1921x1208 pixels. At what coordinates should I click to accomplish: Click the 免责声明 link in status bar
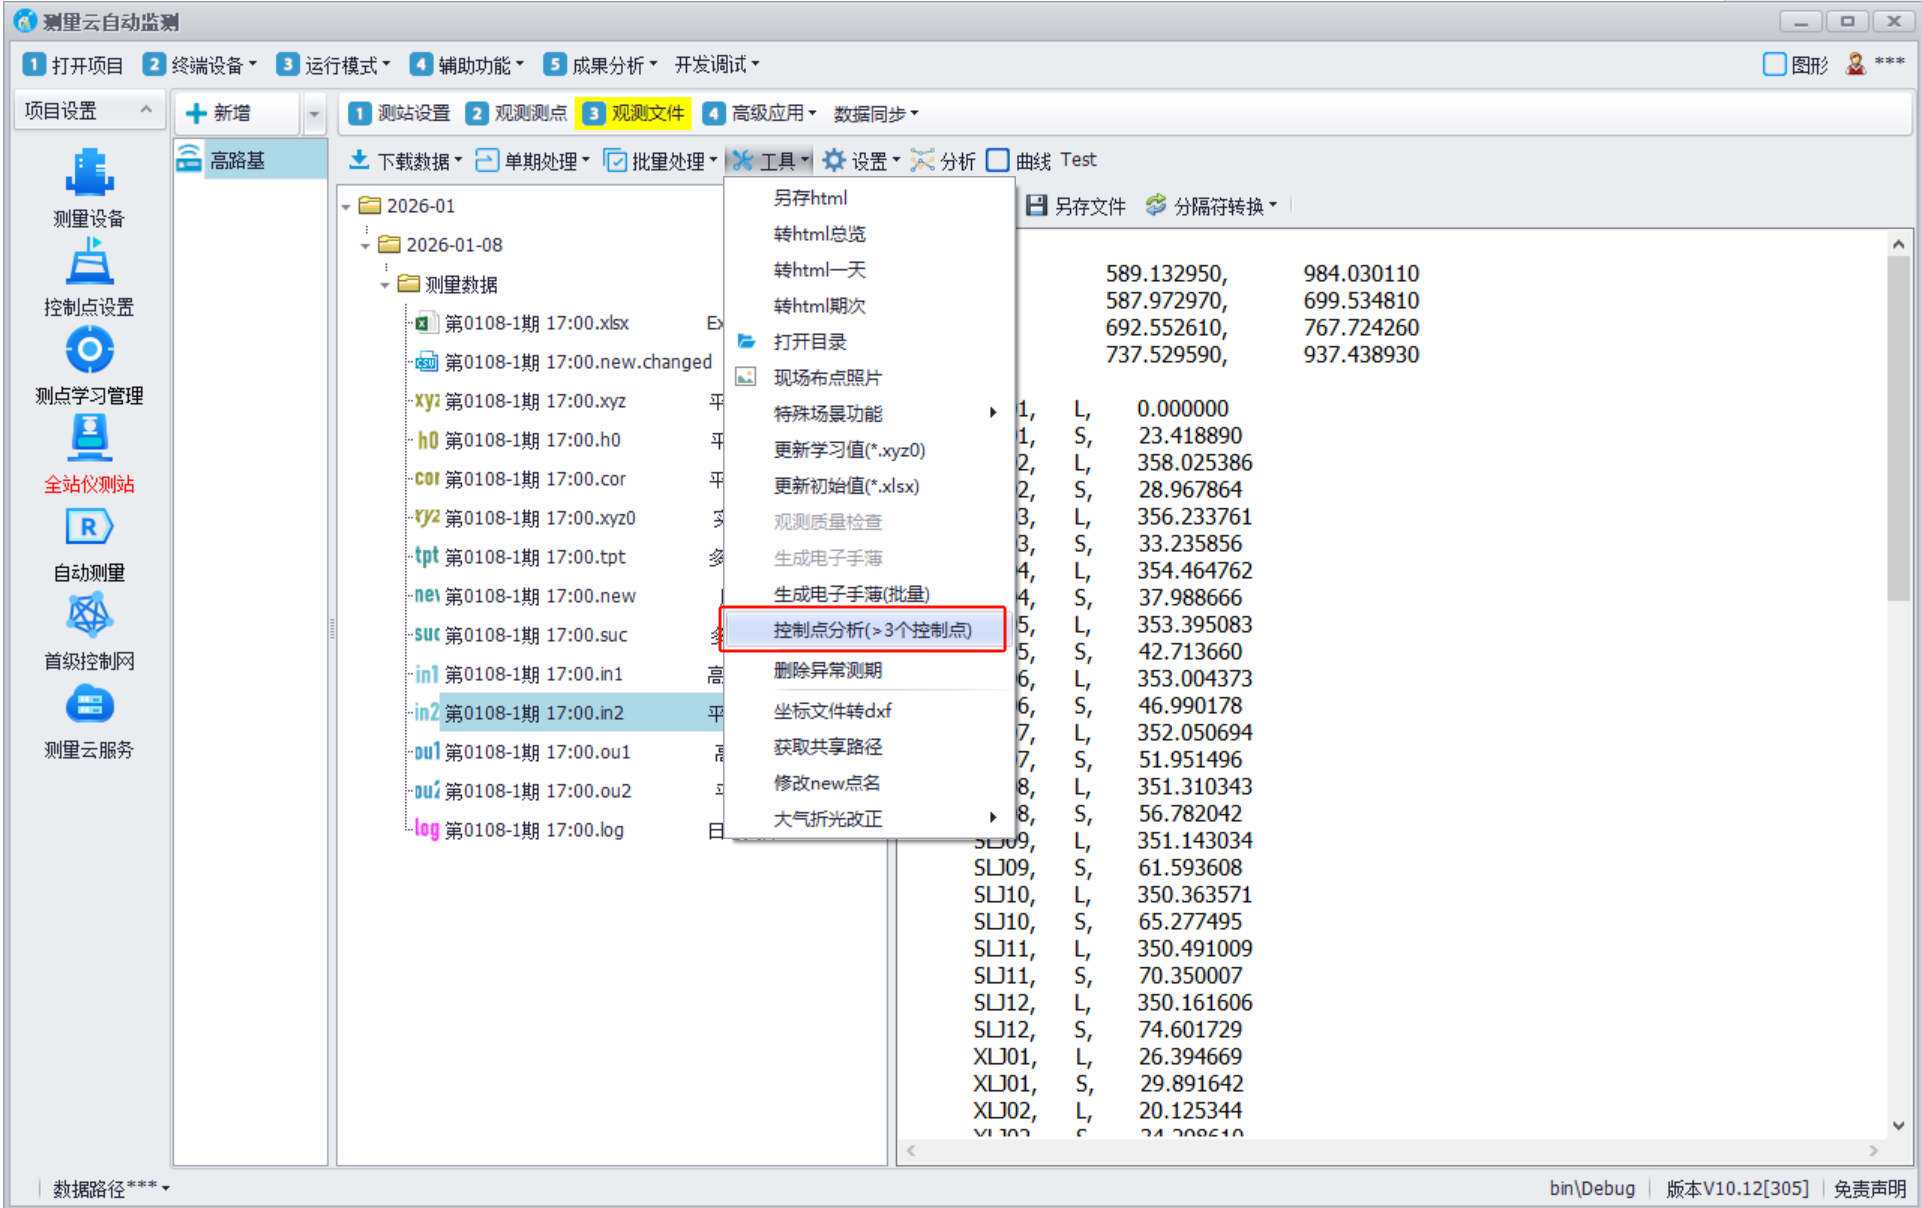[x=1868, y=1188]
